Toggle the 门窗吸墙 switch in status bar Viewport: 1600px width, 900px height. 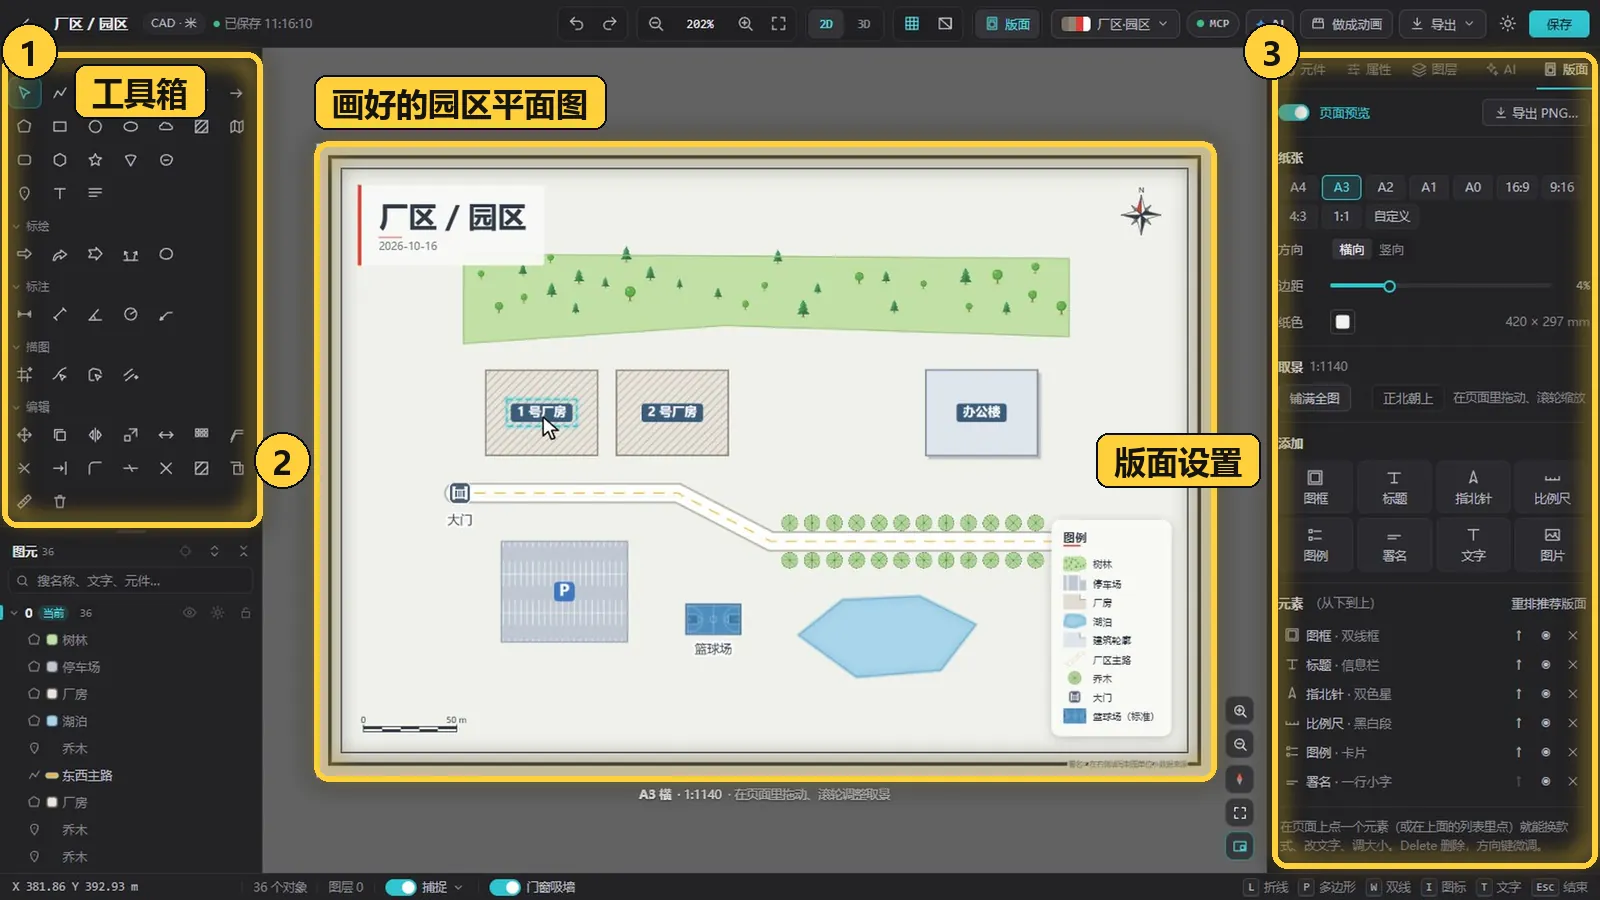point(505,887)
